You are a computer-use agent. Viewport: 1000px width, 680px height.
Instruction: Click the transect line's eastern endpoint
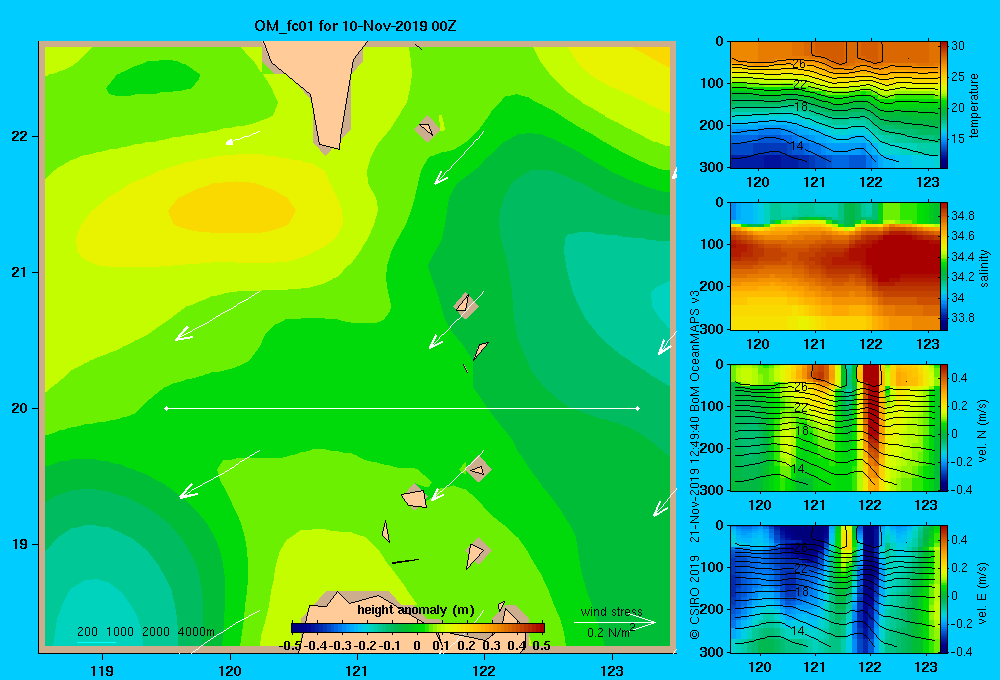638,408
